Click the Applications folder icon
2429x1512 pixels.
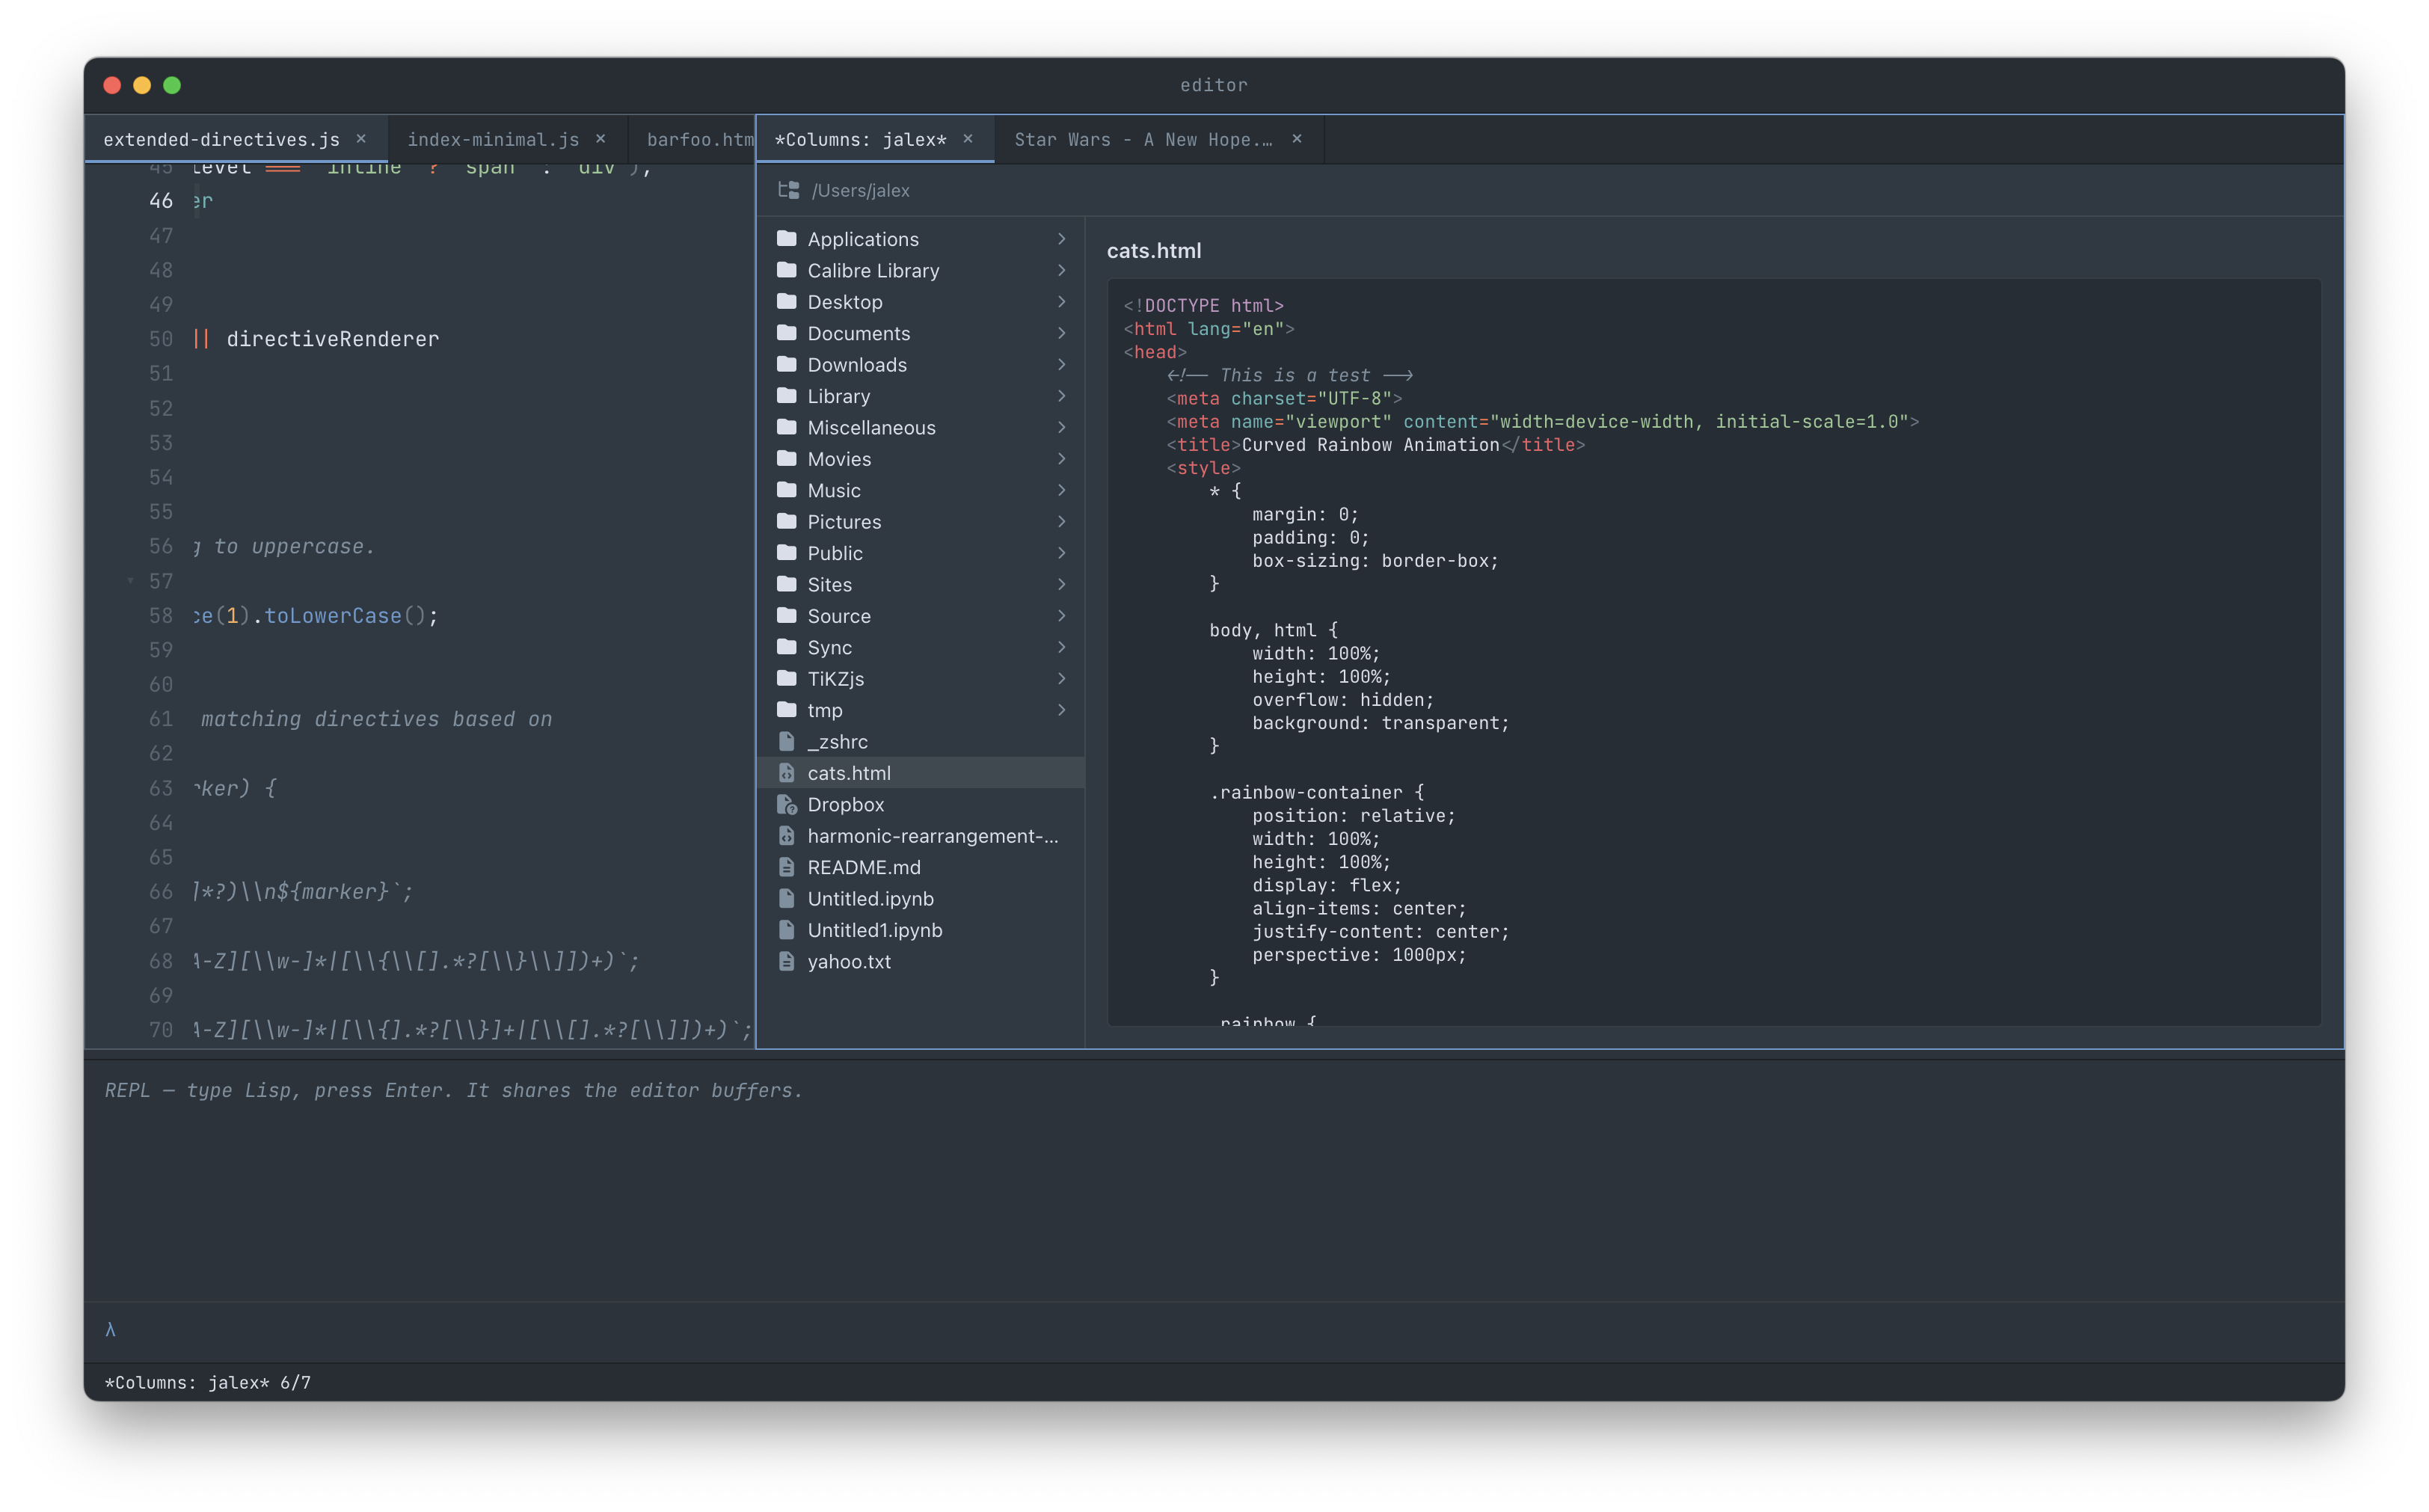787,238
